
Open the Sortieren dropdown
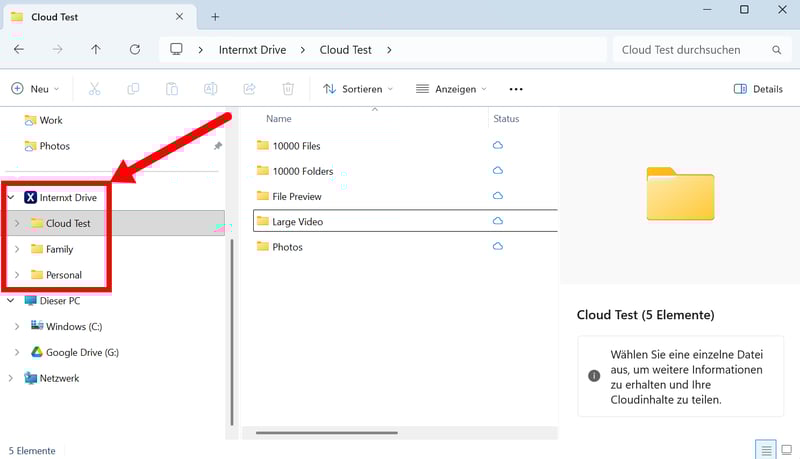[358, 89]
